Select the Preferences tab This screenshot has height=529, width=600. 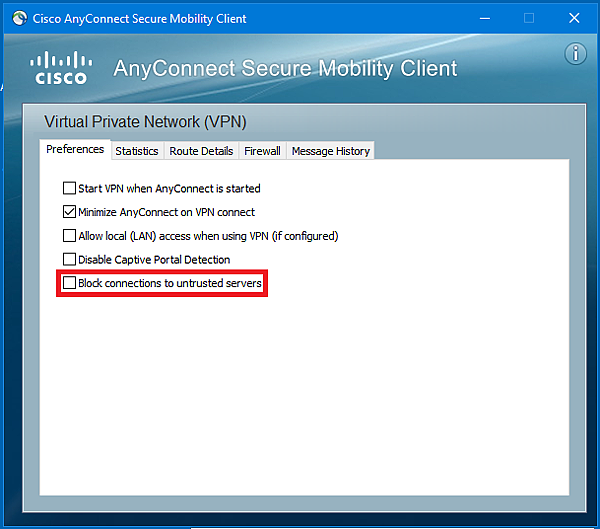75,149
